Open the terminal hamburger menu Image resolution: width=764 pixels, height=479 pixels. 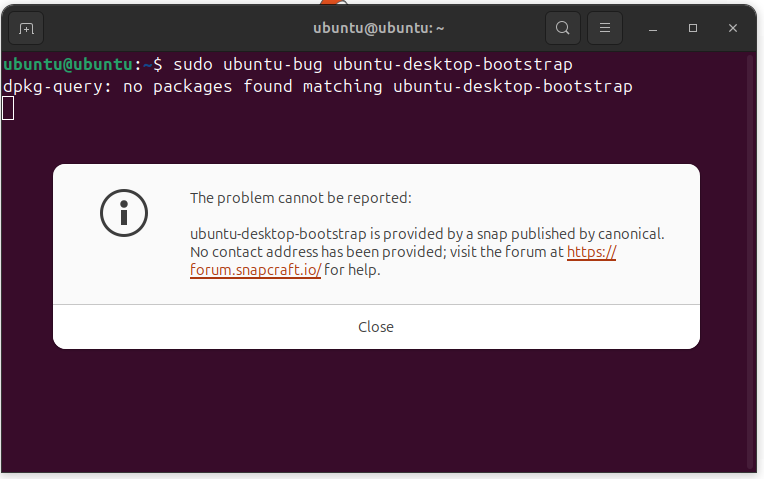click(605, 28)
